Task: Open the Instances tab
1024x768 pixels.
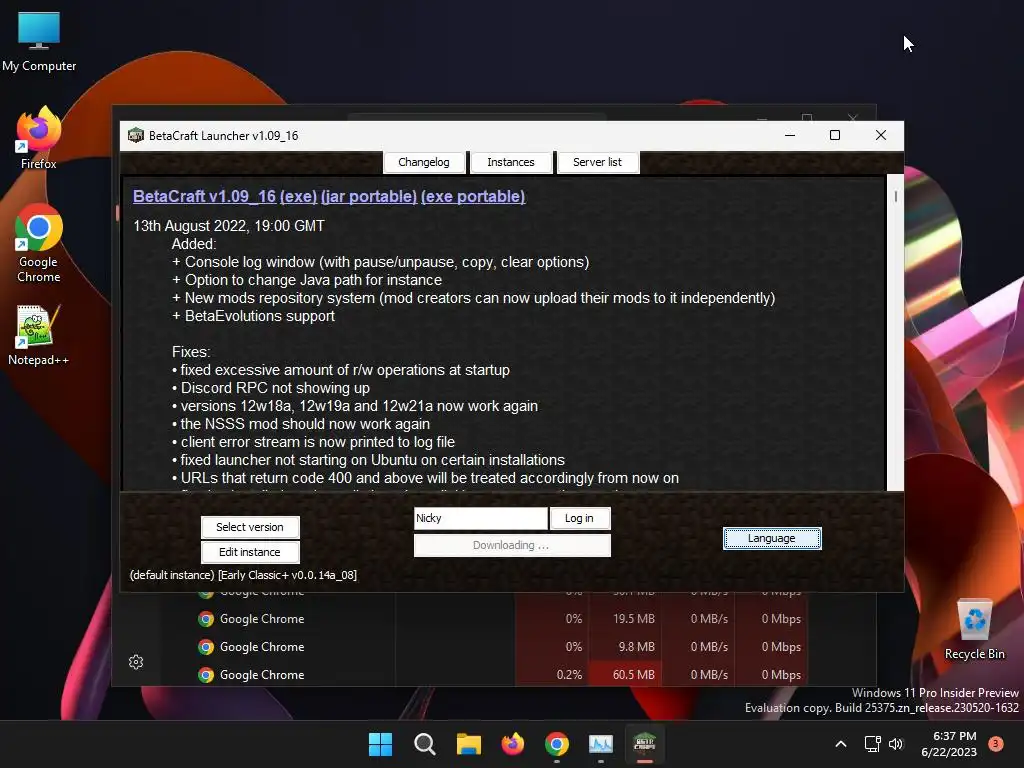Action: [x=511, y=162]
